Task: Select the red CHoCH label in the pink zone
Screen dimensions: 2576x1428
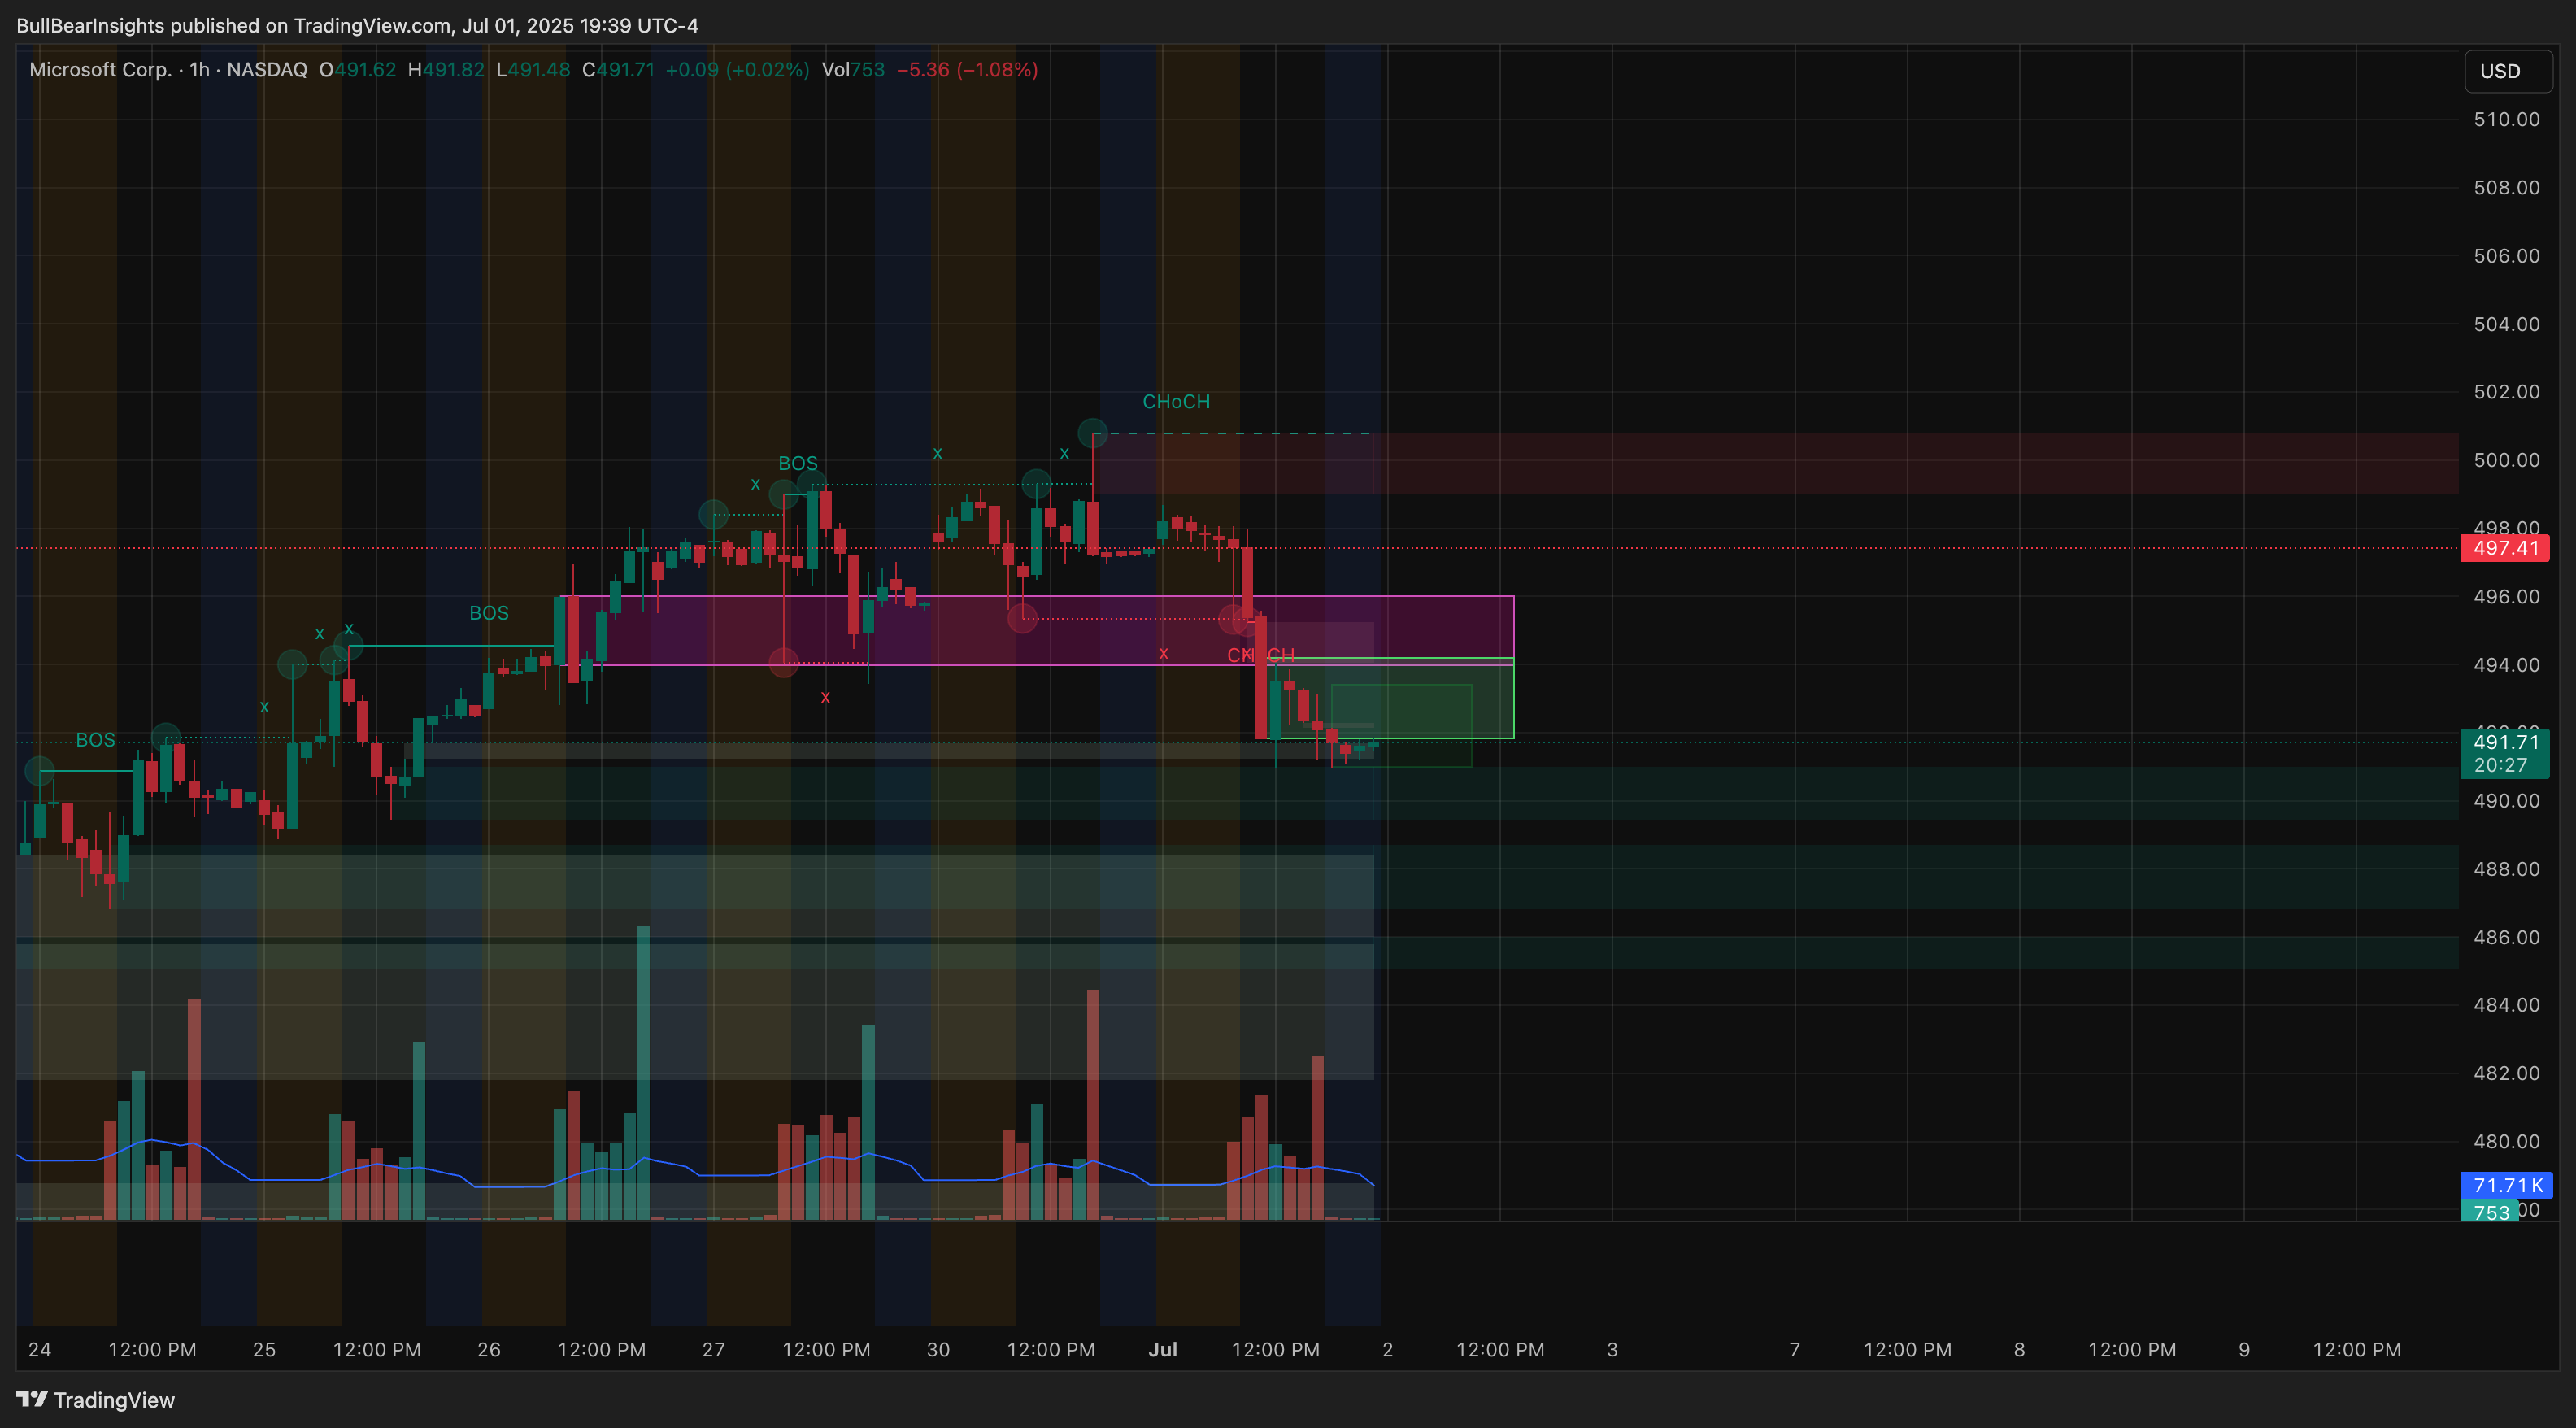Action: click(1260, 655)
